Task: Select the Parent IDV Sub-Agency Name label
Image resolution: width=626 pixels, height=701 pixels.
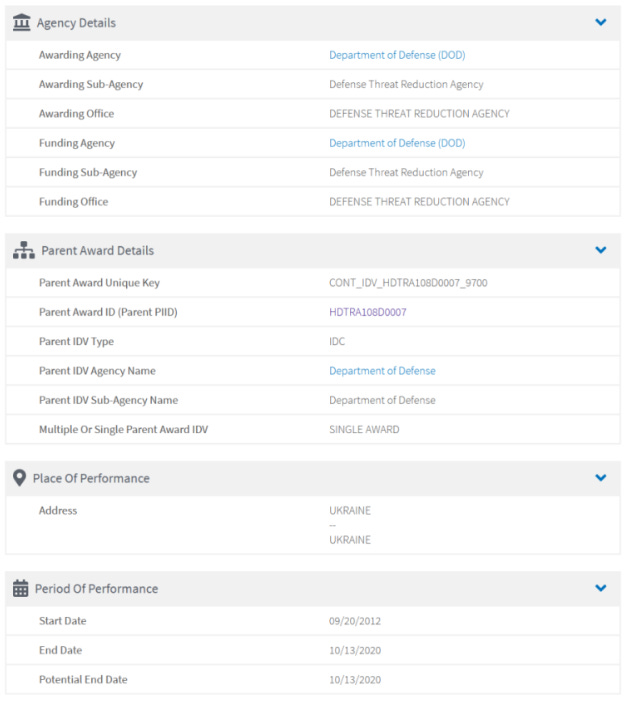Action: [x=109, y=400]
